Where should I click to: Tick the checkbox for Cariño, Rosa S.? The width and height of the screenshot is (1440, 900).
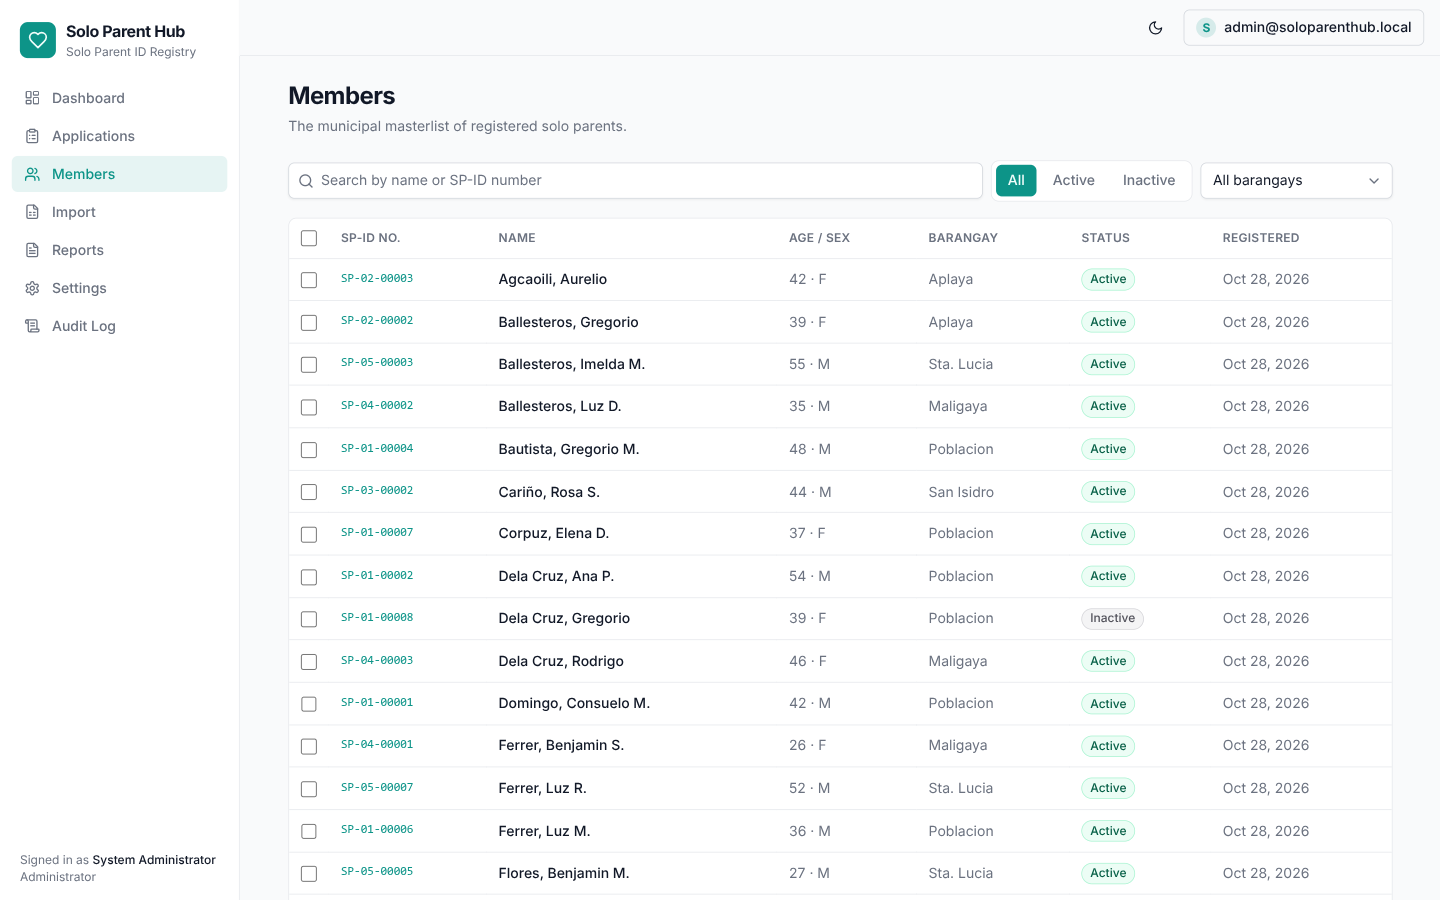[x=309, y=492]
